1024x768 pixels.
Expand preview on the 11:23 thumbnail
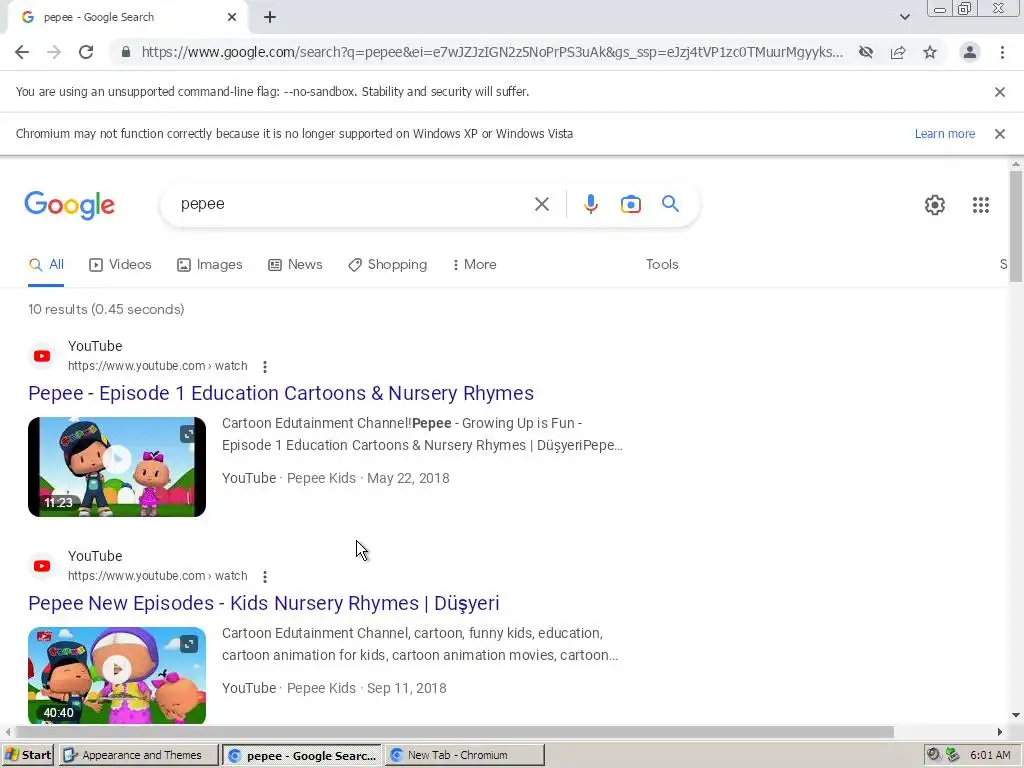188,434
